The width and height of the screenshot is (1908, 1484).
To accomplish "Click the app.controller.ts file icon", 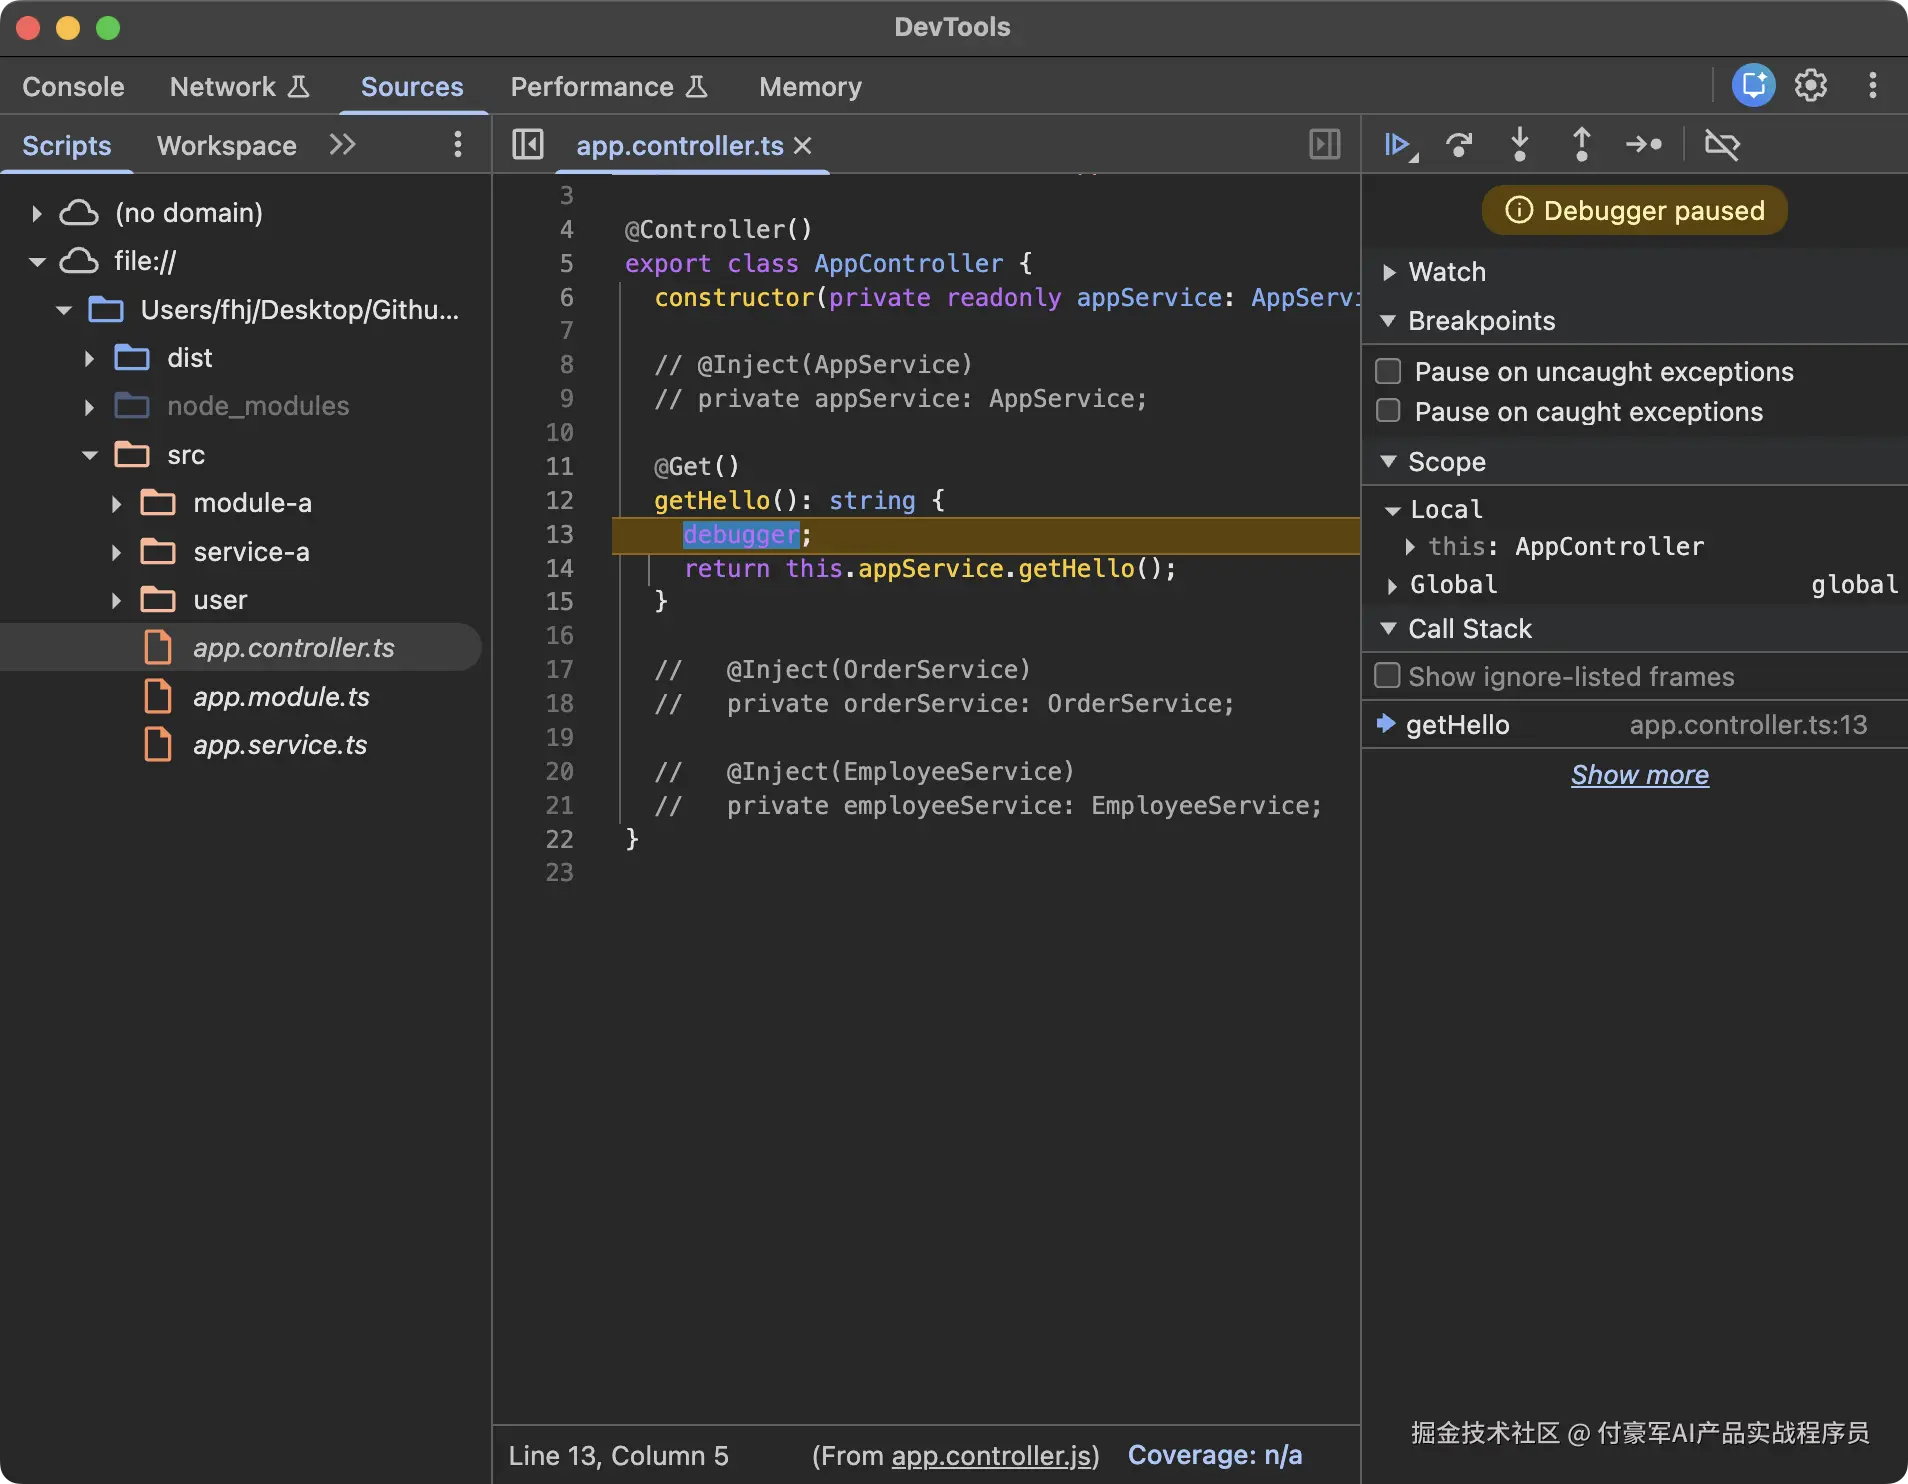I will tap(158, 648).
